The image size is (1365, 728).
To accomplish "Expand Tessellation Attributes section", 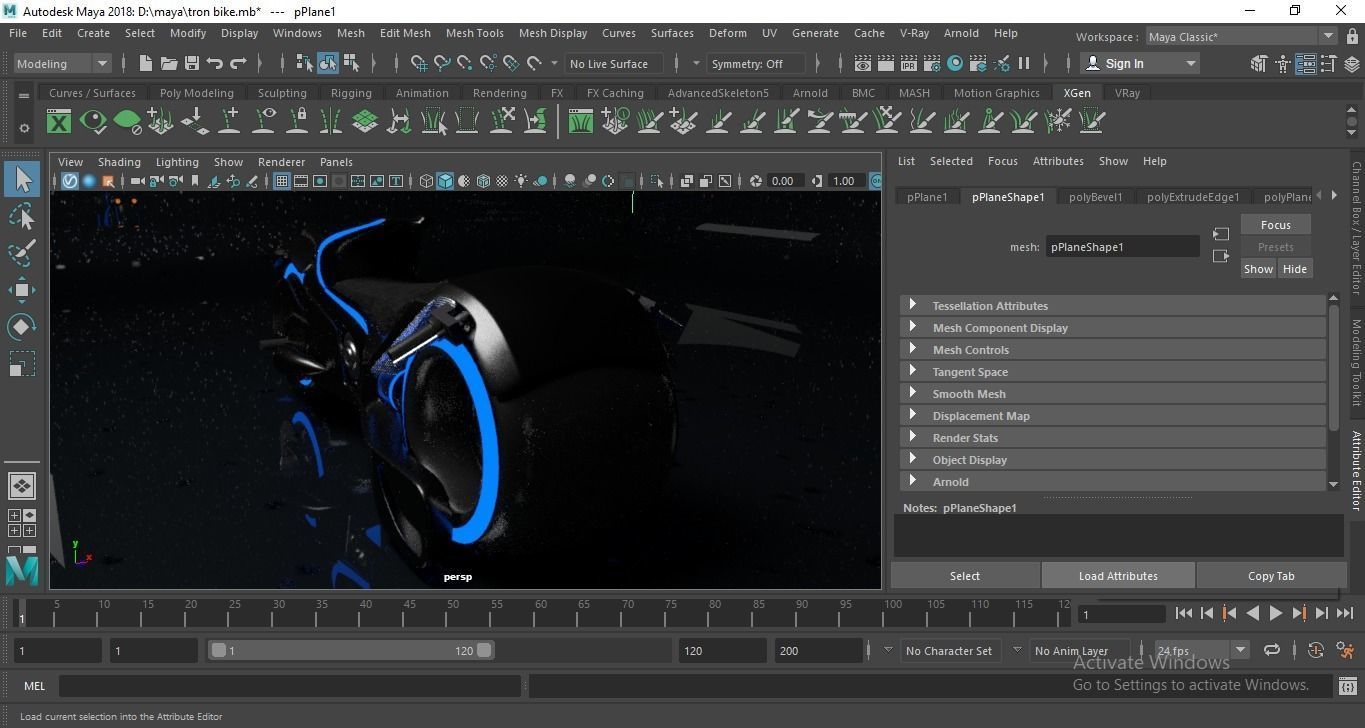I will tap(1112, 306).
